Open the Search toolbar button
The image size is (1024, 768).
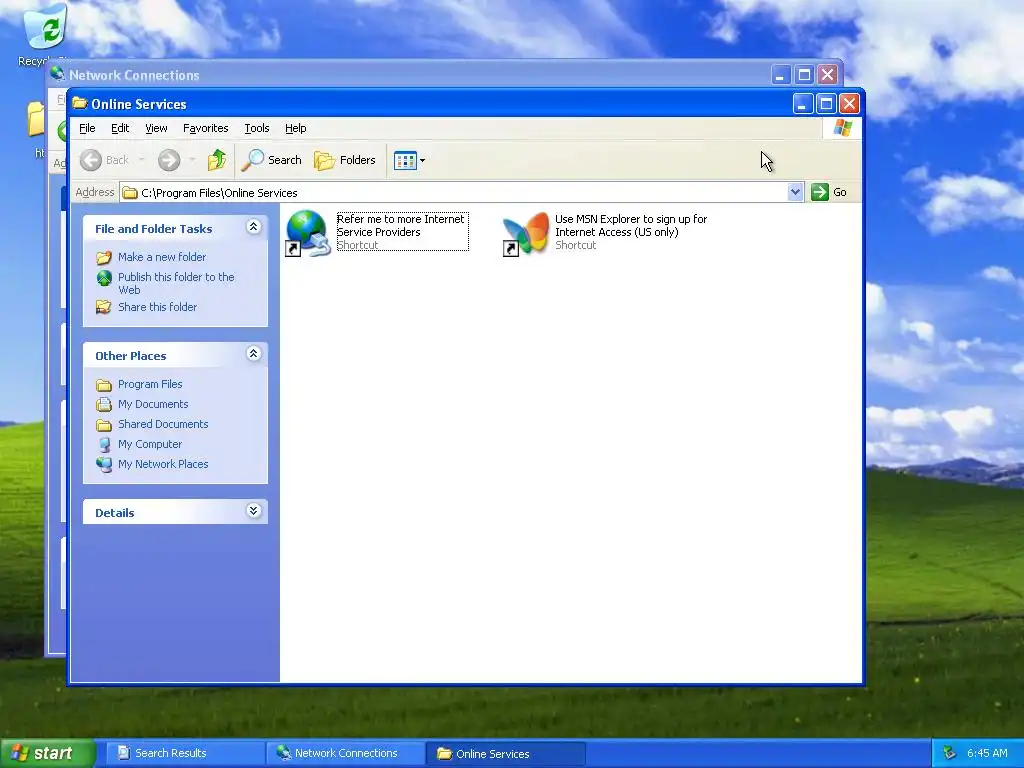pos(272,160)
